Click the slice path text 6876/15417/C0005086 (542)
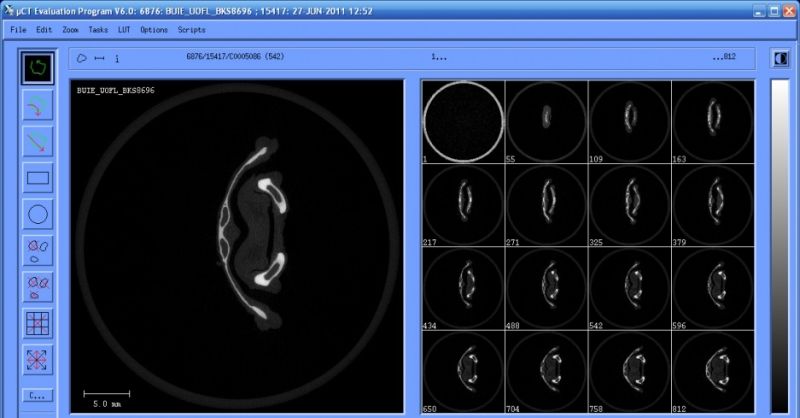Screen dimensions: 800x418 [235, 57]
